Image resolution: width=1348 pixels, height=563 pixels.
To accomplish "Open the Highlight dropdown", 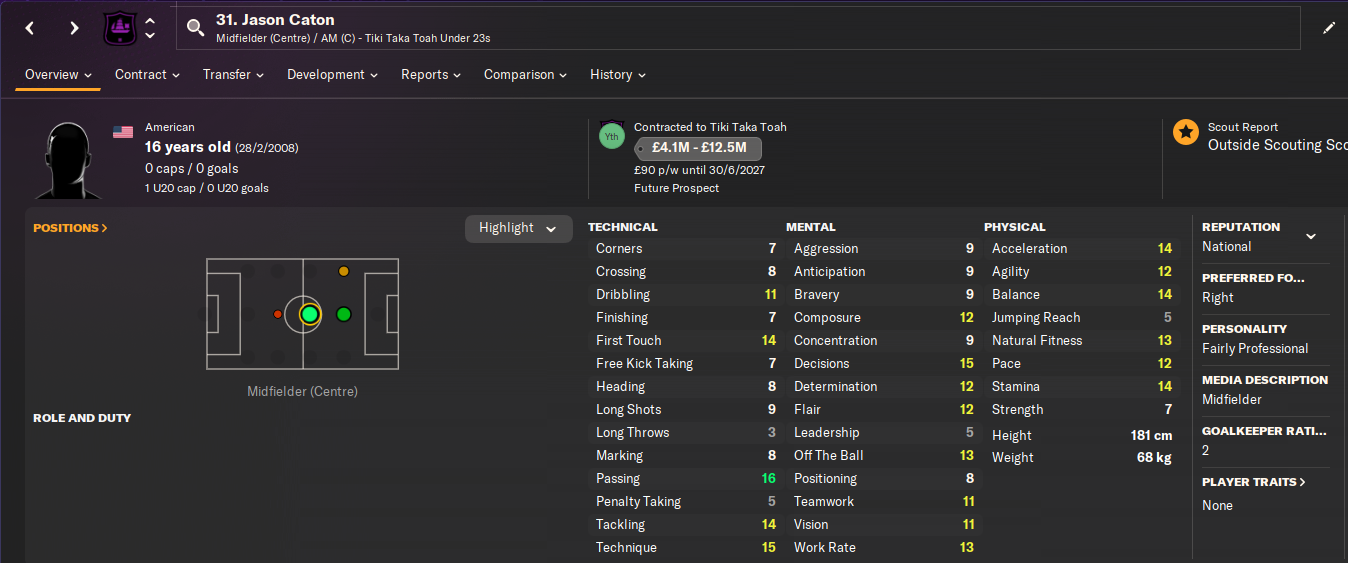I will click(518, 228).
